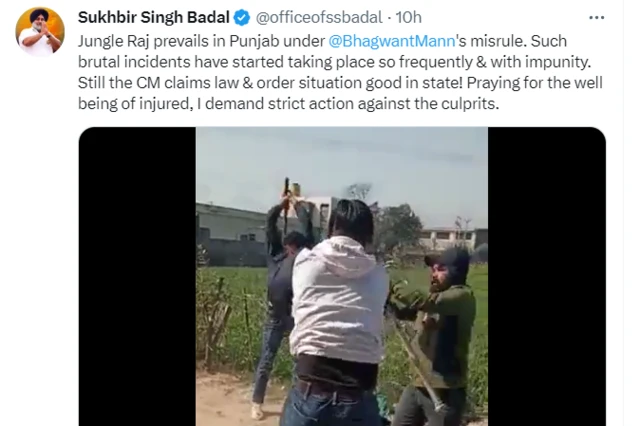
Task: Click the raised stick in the video frame
Action: click(x=287, y=202)
